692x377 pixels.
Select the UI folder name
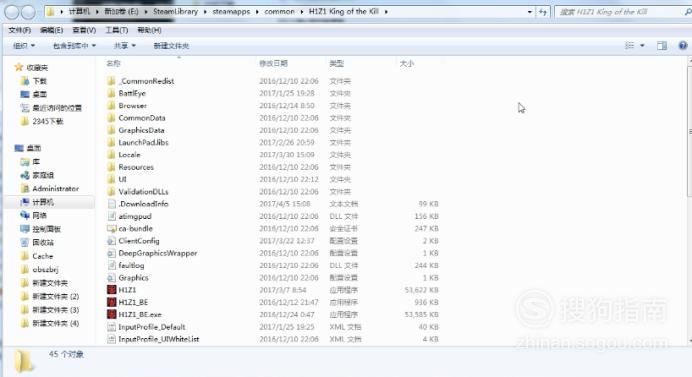(x=122, y=179)
